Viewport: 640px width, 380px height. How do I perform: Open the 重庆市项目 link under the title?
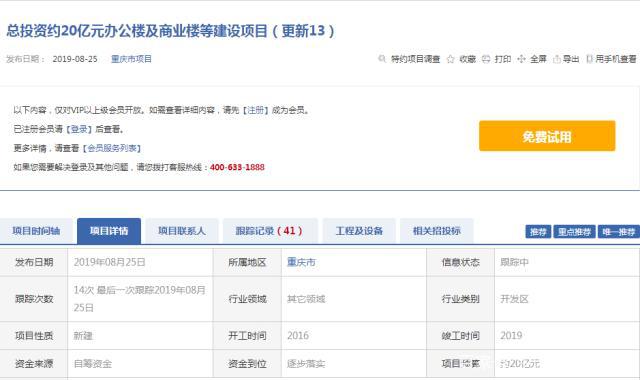[131, 59]
